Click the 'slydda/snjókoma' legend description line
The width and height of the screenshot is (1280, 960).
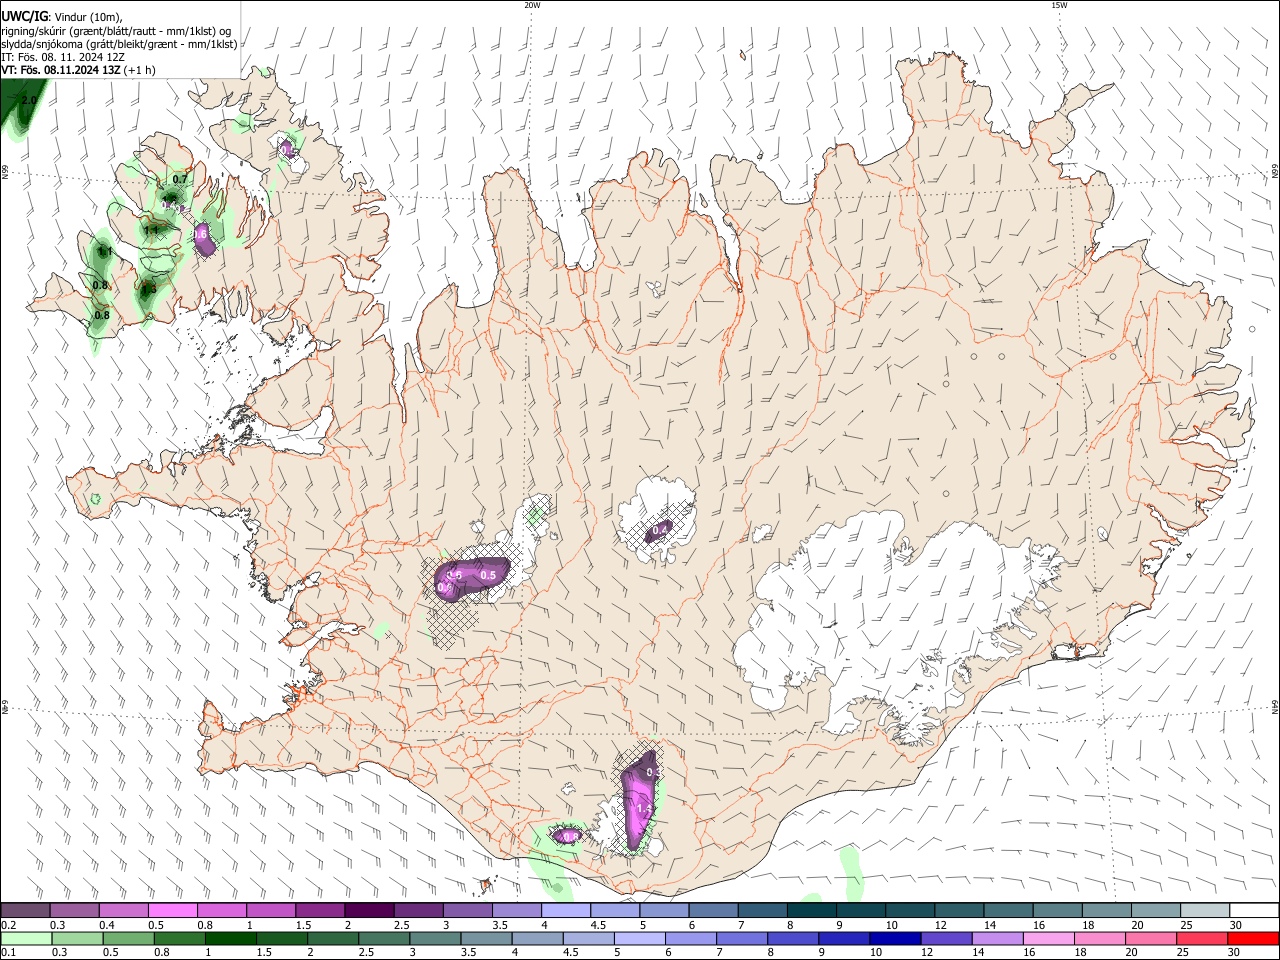point(120,44)
